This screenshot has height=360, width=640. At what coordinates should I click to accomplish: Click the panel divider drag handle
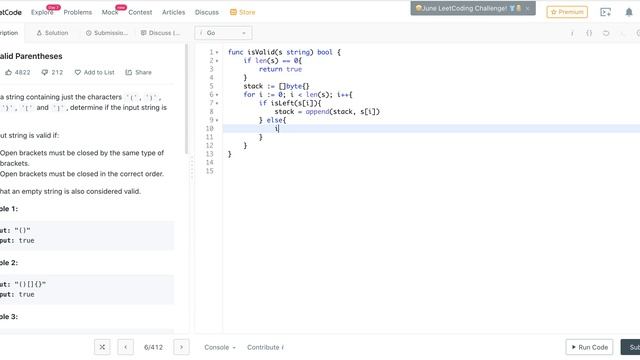(x=192, y=167)
